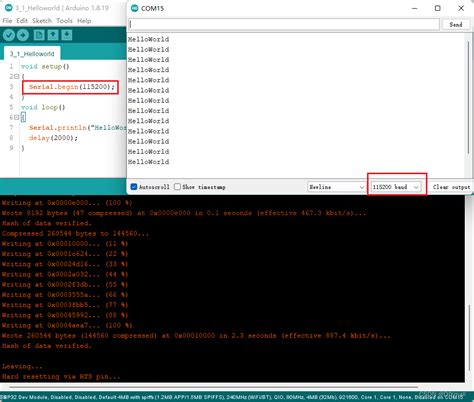Click Arduino logo in COM15 title bar

(135, 8)
